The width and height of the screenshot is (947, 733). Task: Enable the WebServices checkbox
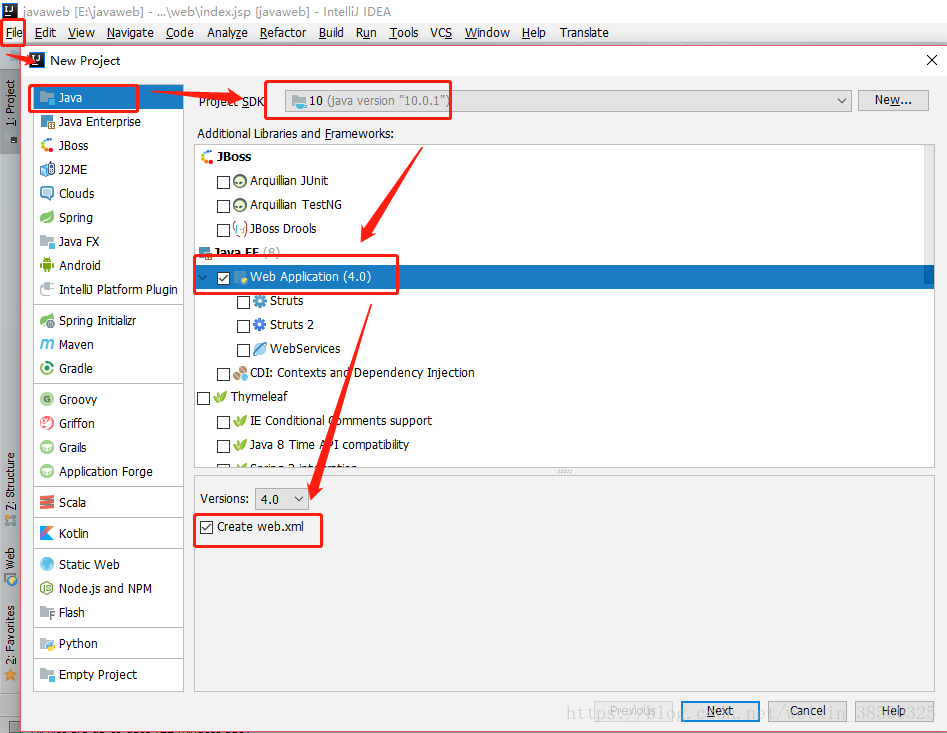click(x=243, y=350)
